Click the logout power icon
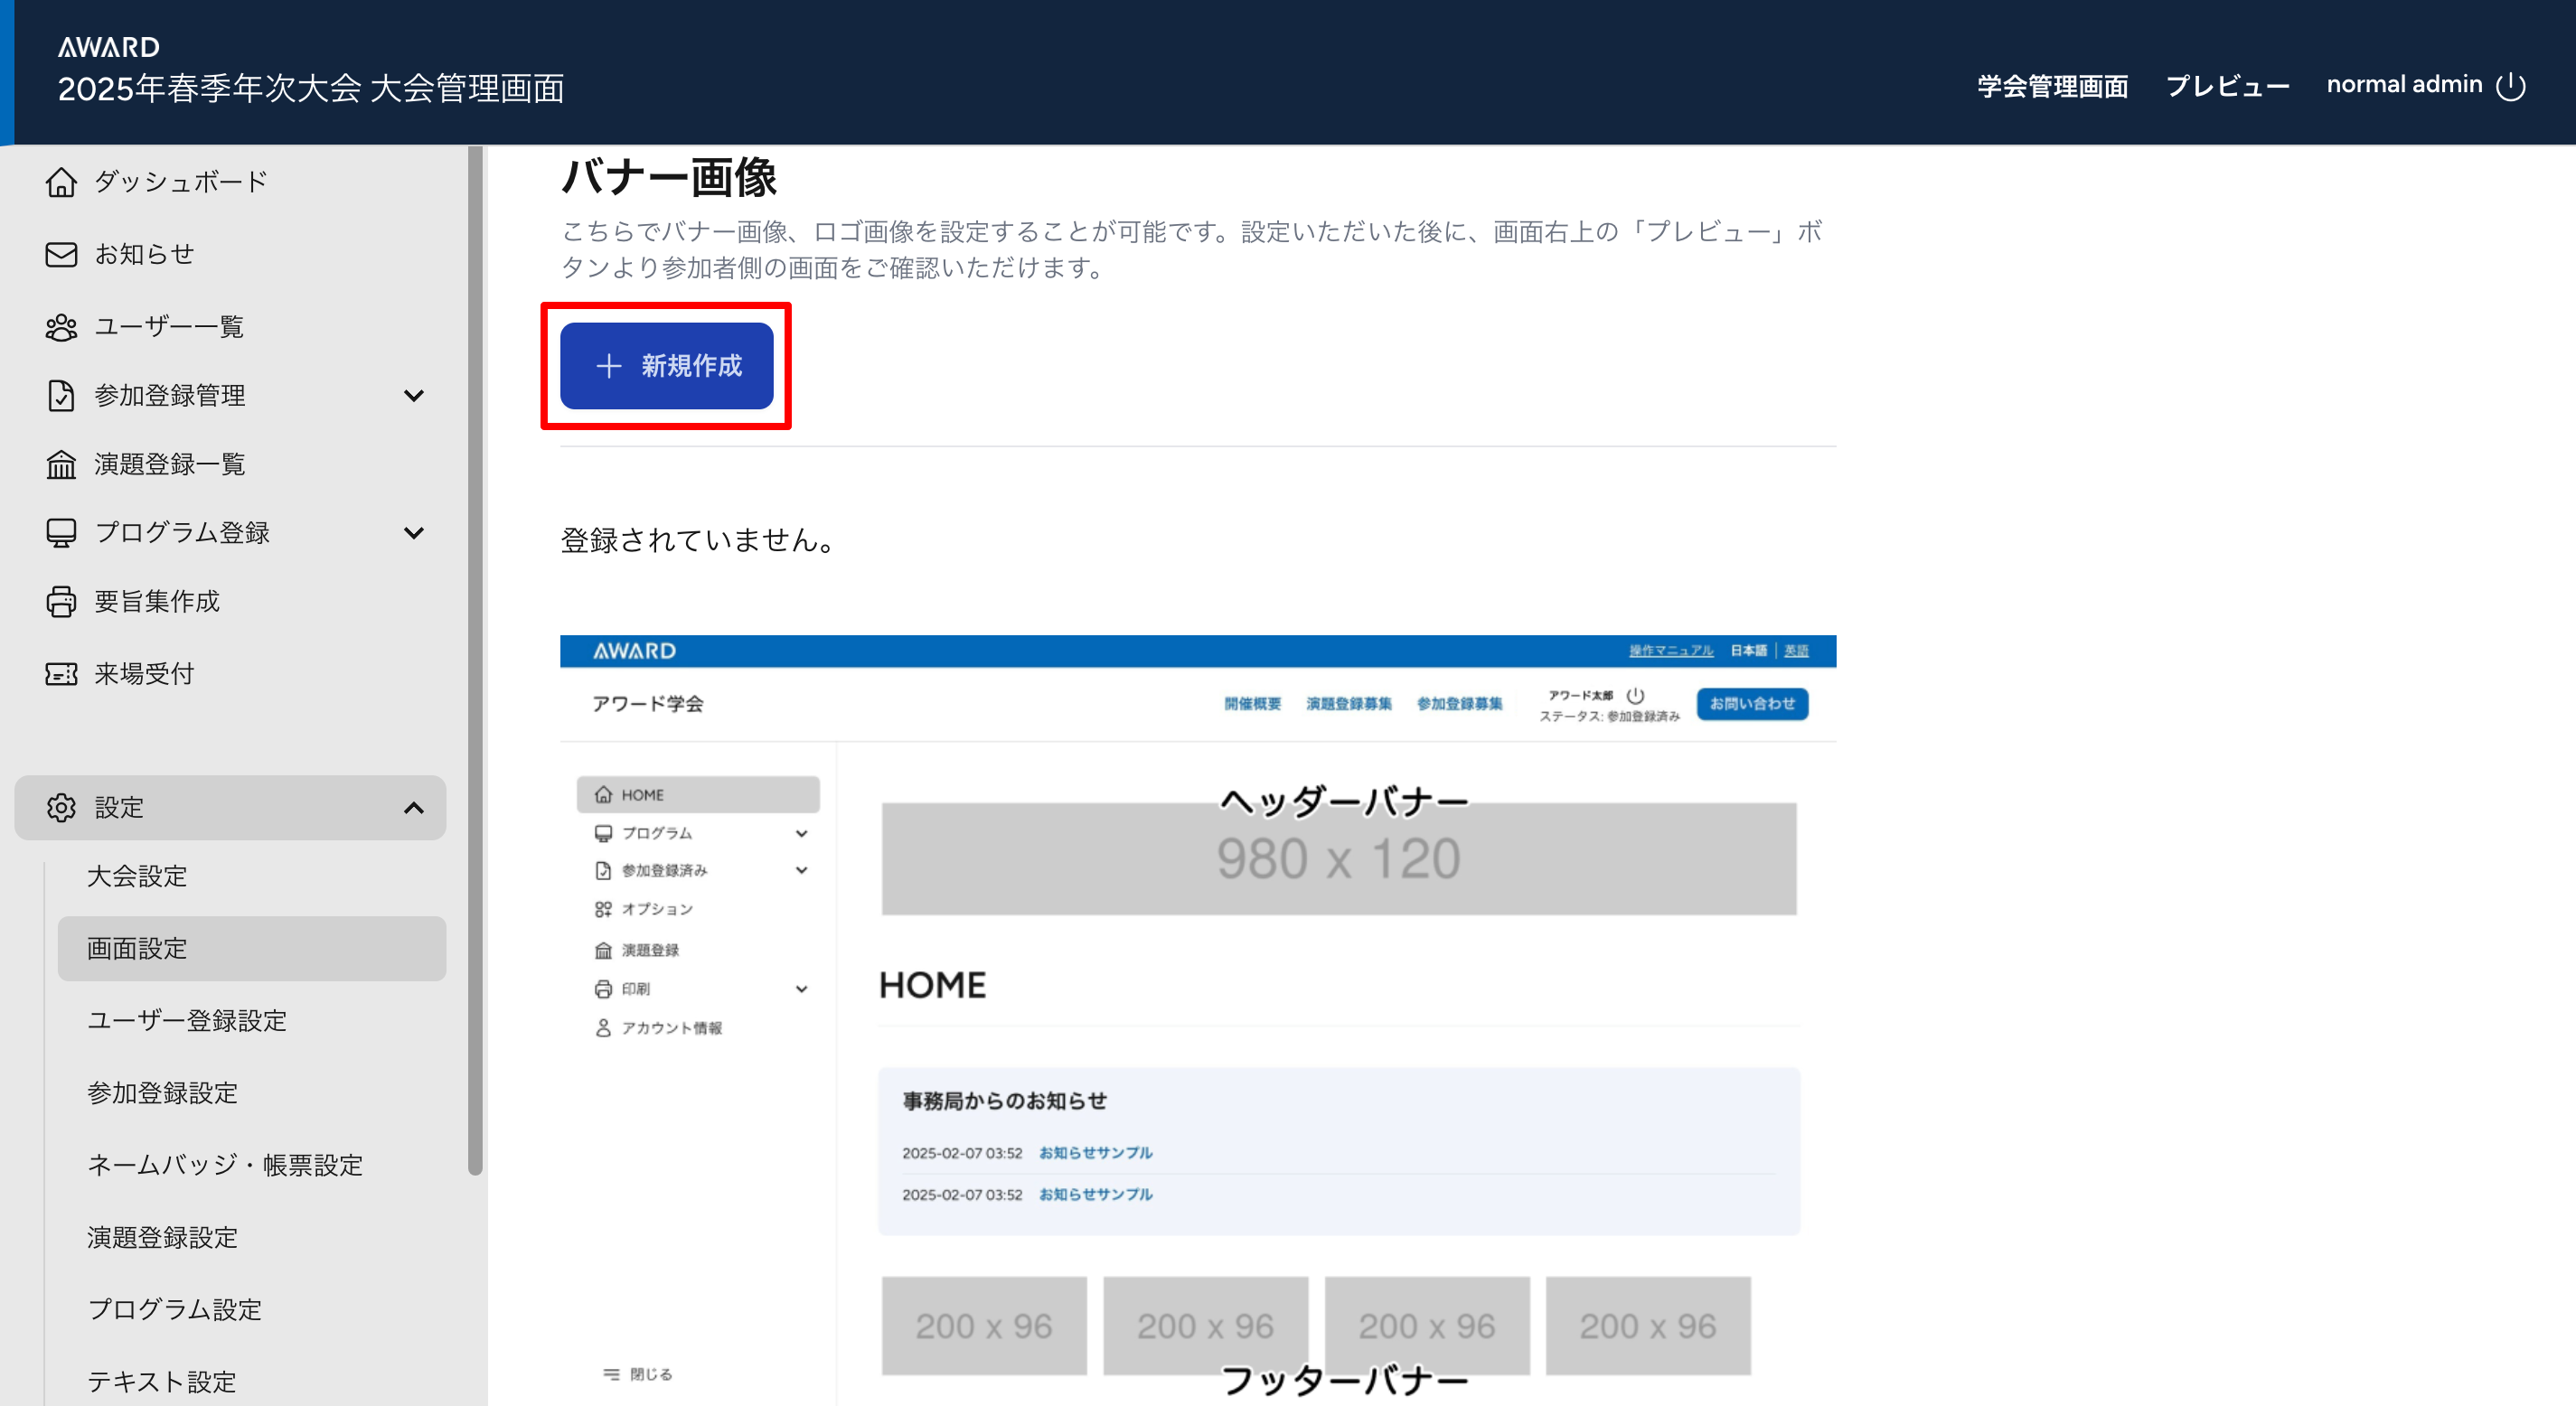The image size is (2576, 1406). coord(2511,86)
